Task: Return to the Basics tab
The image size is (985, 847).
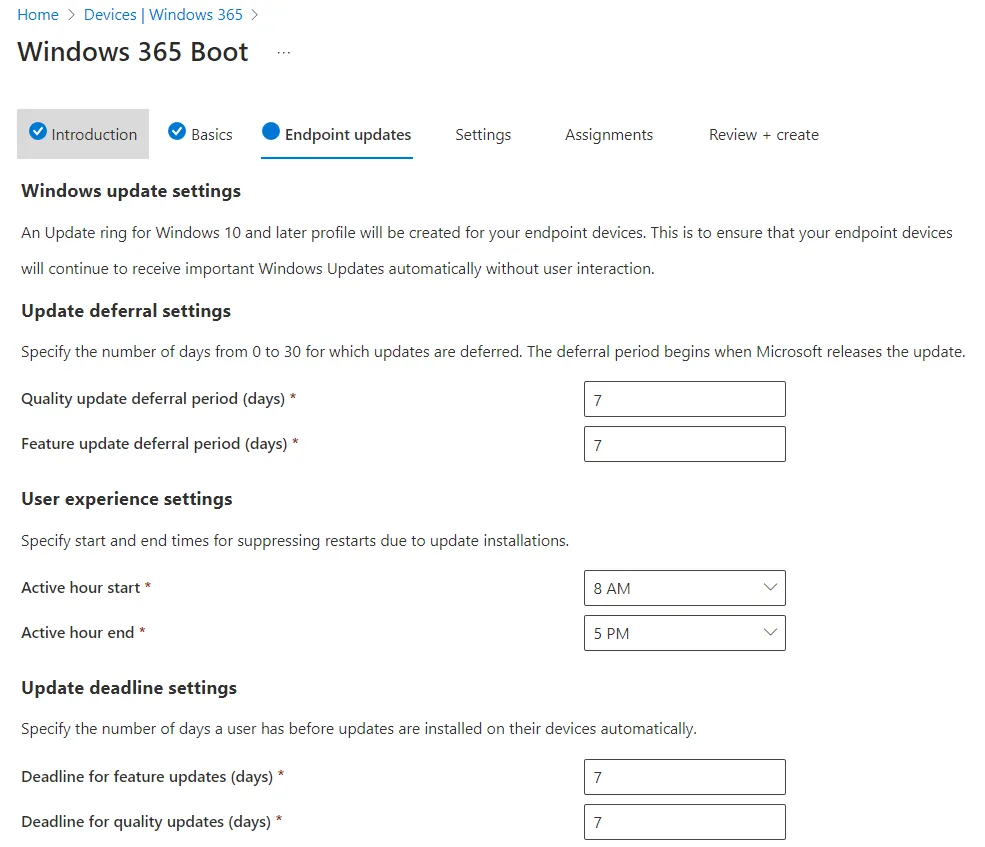Action: [211, 135]
